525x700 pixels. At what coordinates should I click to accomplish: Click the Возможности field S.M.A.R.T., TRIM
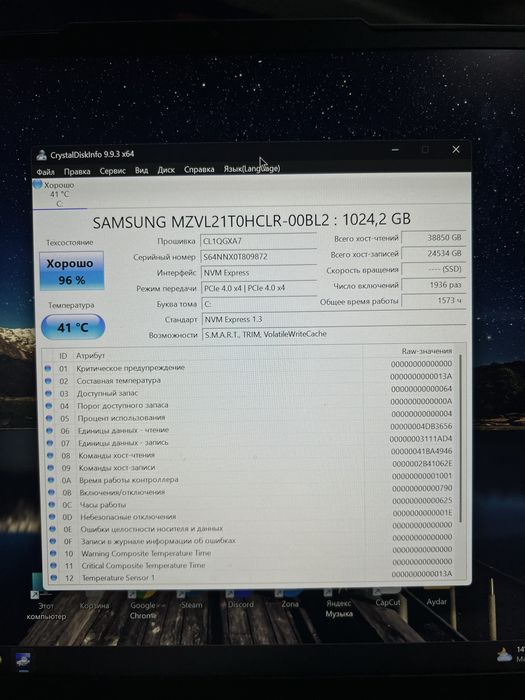pos(334,334)
